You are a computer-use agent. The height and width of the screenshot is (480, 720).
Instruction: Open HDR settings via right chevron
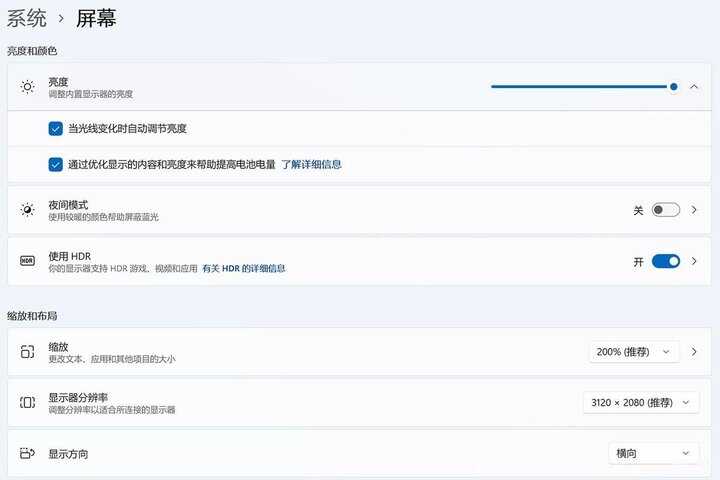[x=695, y=261]
